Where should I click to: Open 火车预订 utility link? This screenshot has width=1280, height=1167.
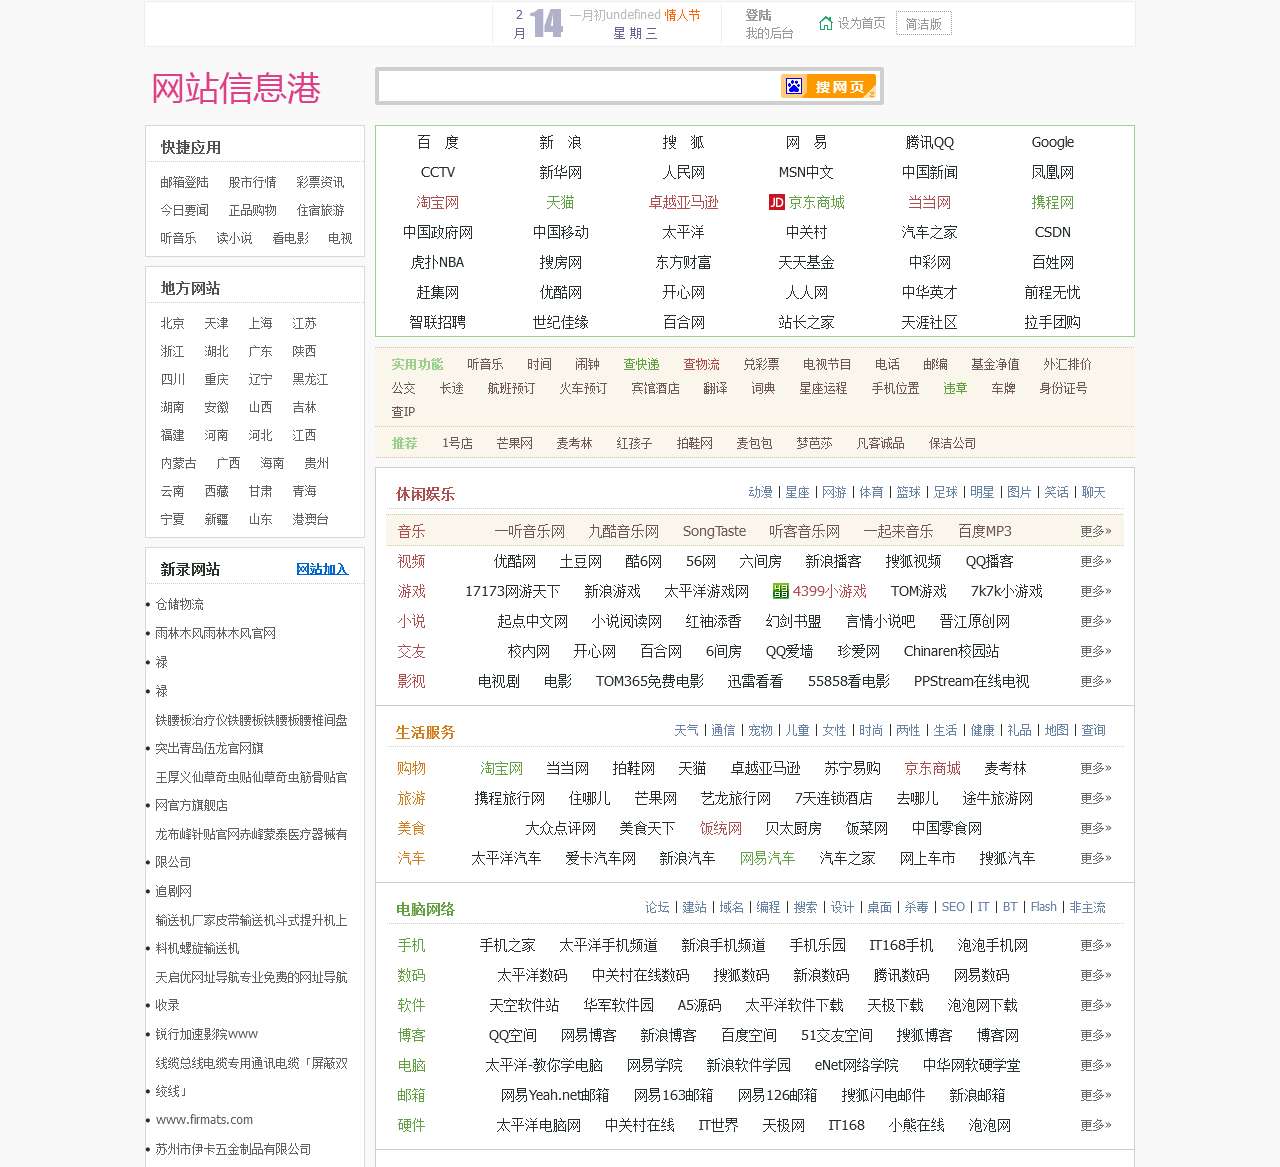pos(583,388)
